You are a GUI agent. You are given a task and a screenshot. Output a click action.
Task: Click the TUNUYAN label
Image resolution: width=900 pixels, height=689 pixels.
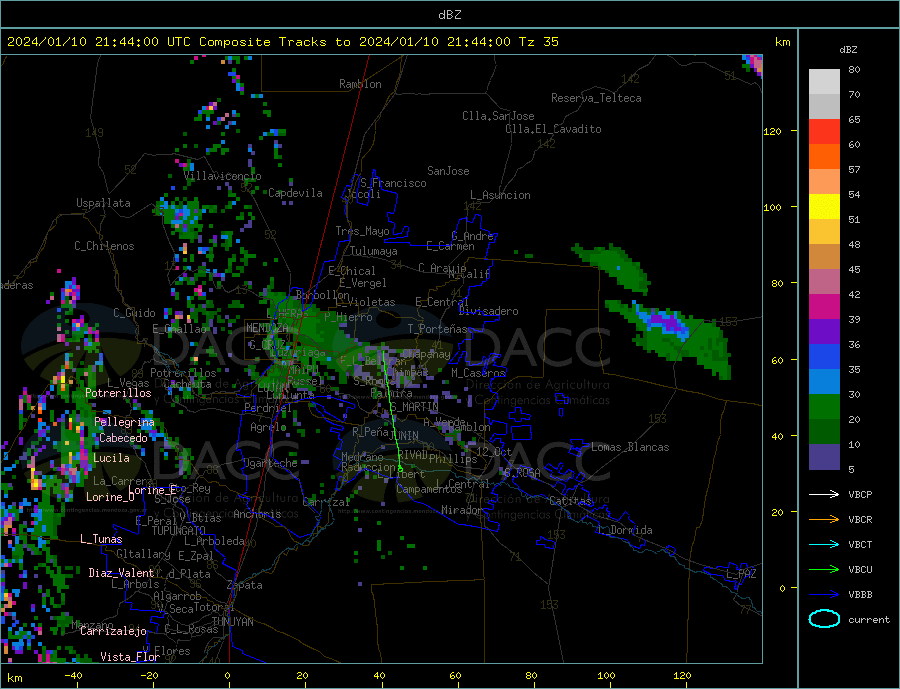click(232, 622)
